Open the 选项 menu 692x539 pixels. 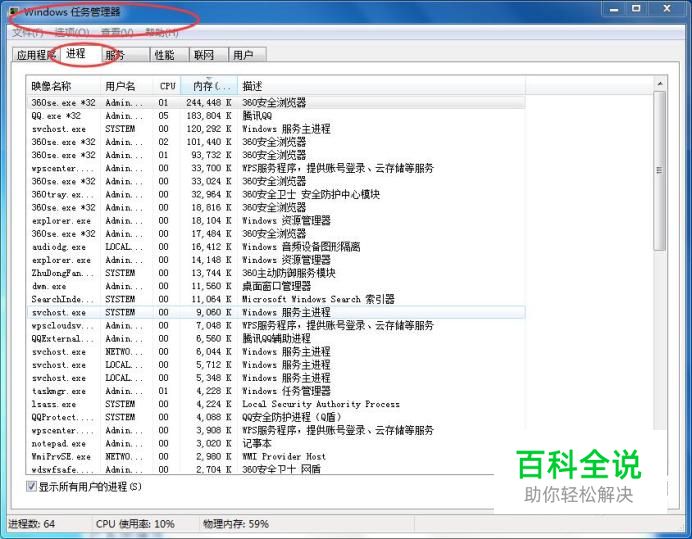pyautogui.click(x=72, y=32)
